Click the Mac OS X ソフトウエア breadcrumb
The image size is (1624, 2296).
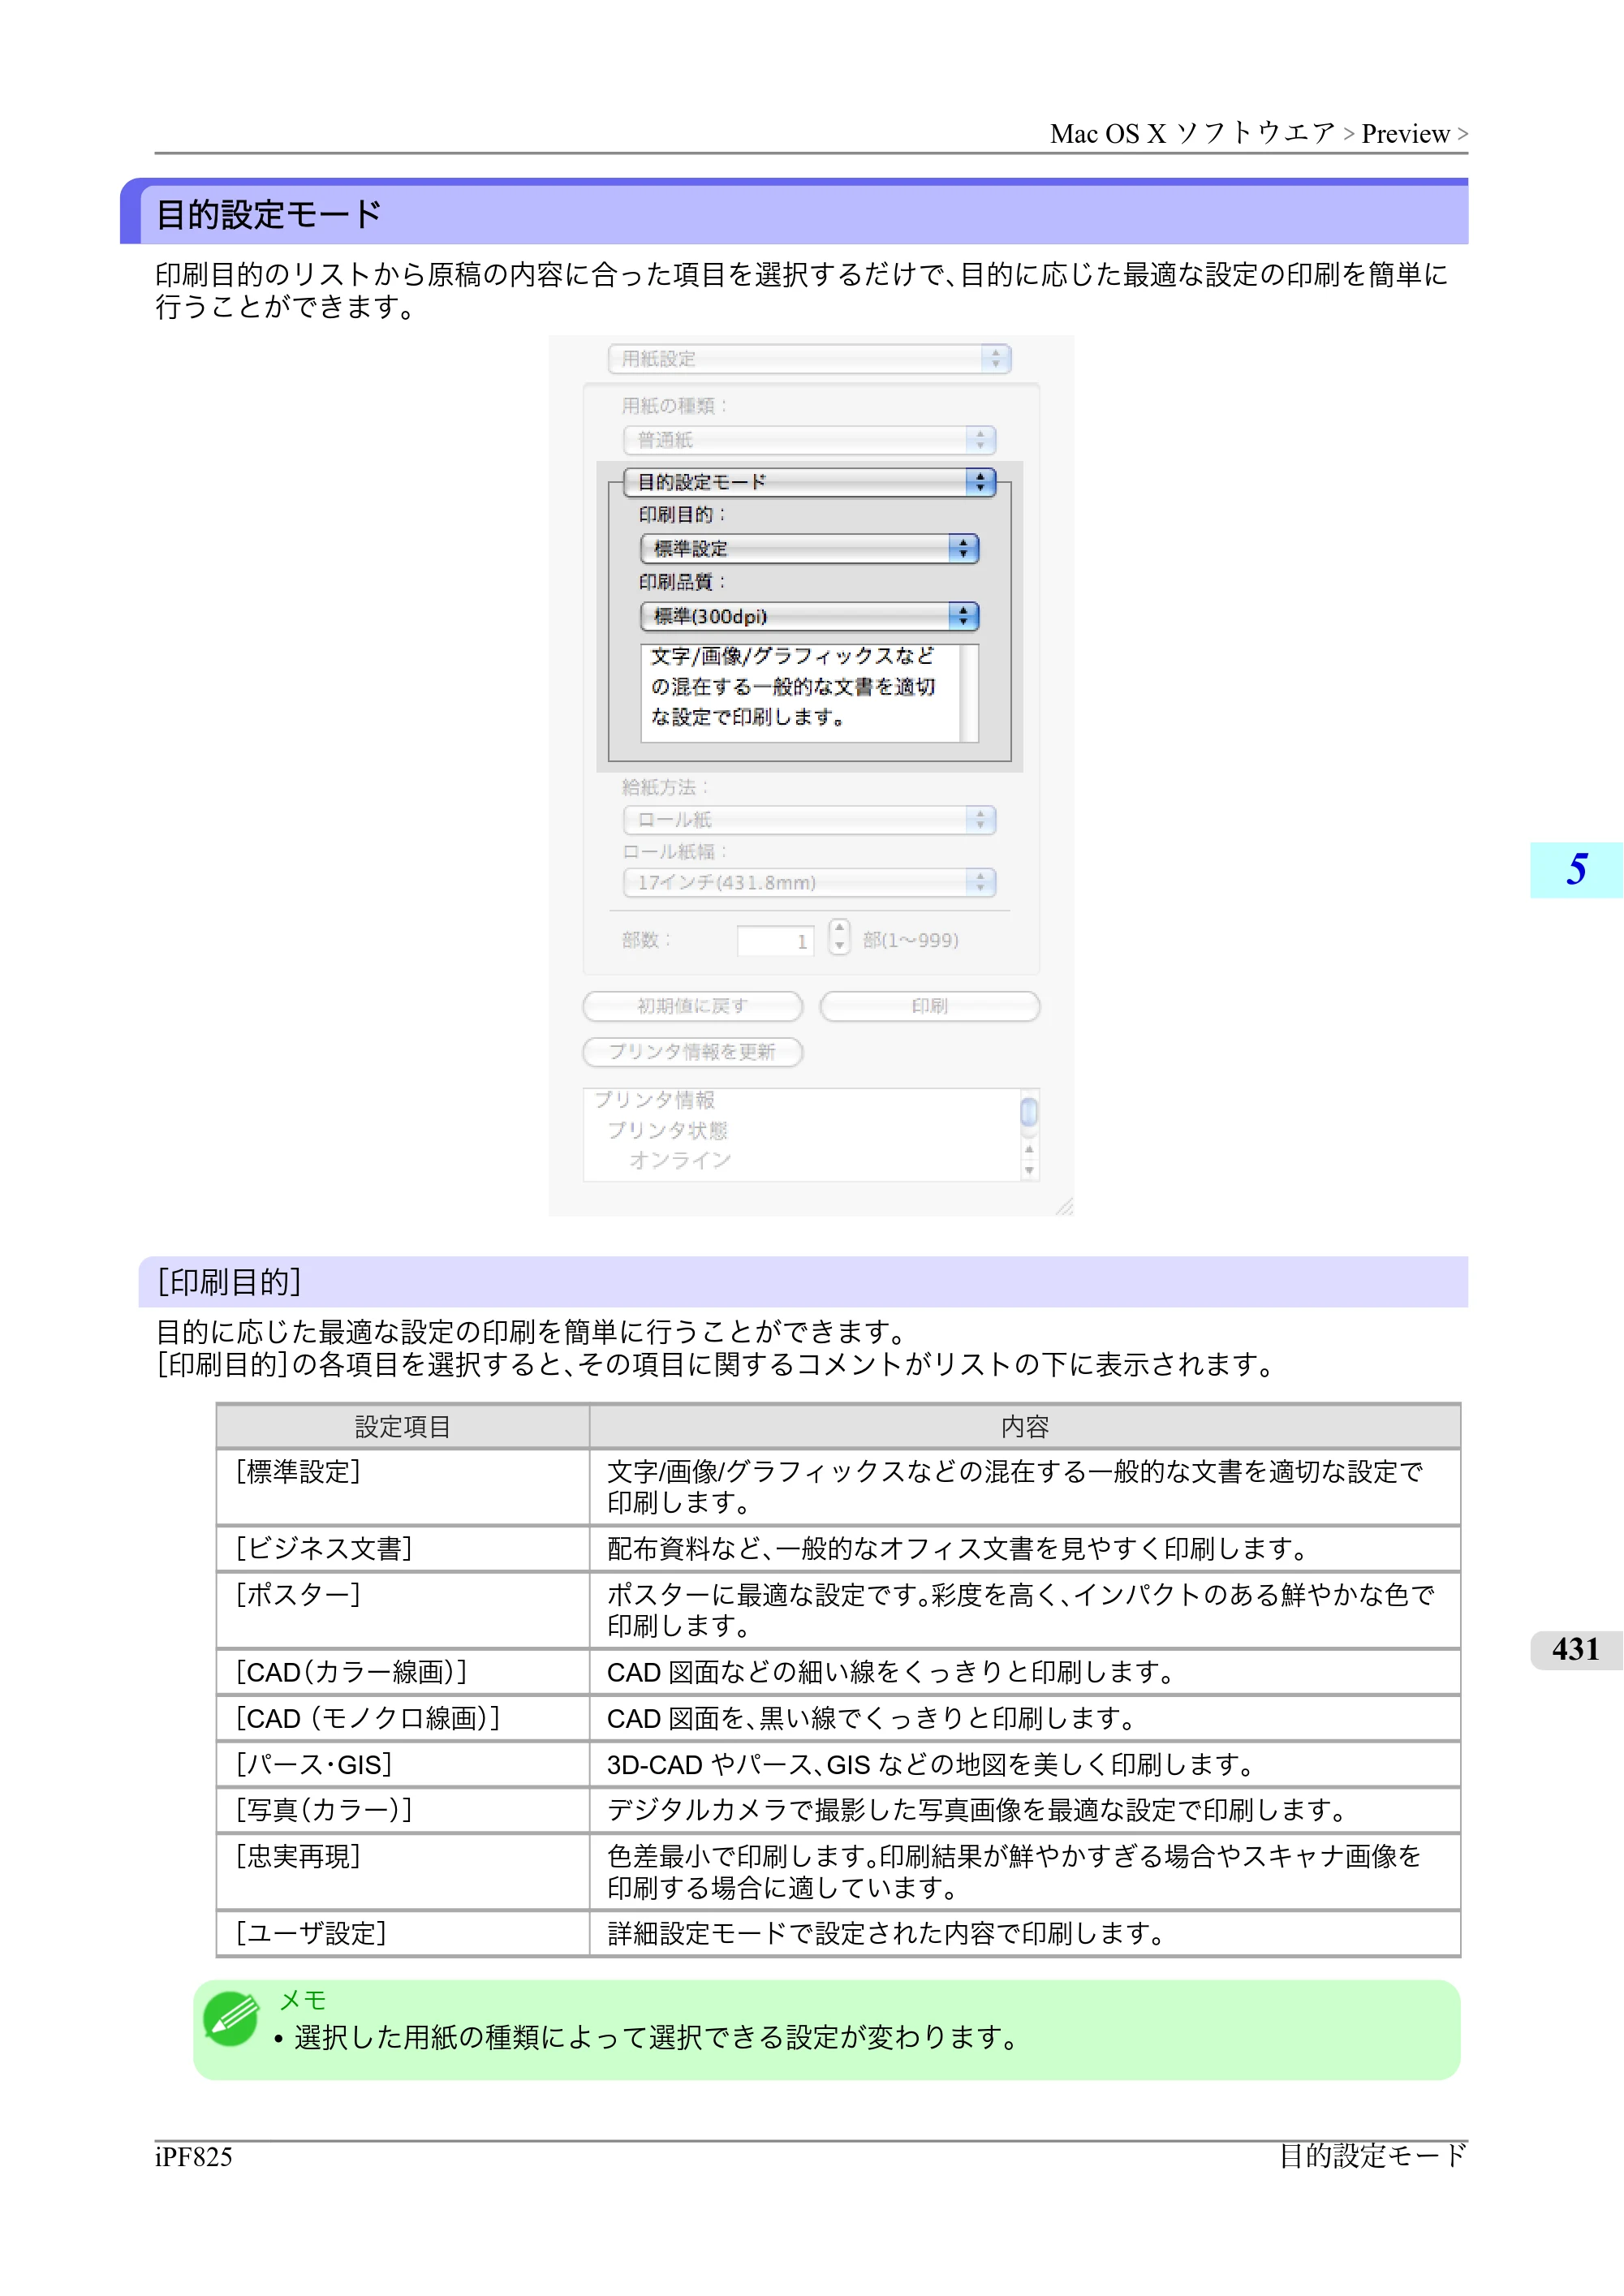tap(1193, 134)
